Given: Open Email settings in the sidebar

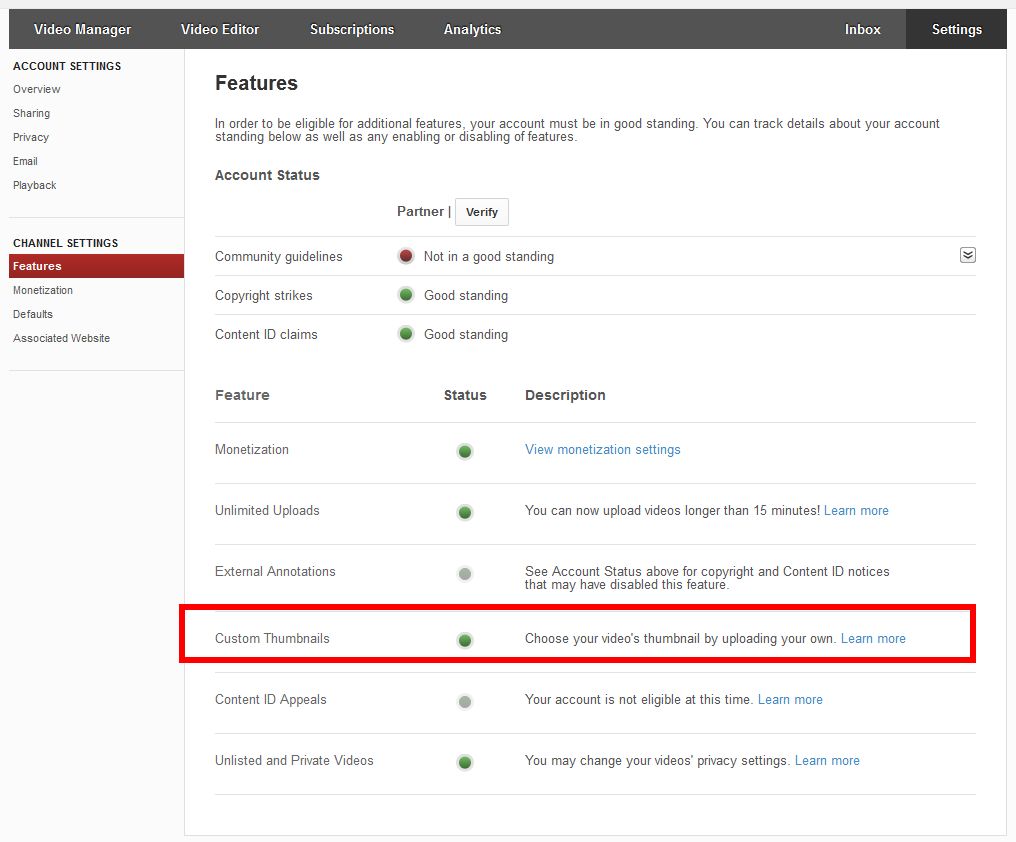Looking at the screenshot, I should (25, 161).
